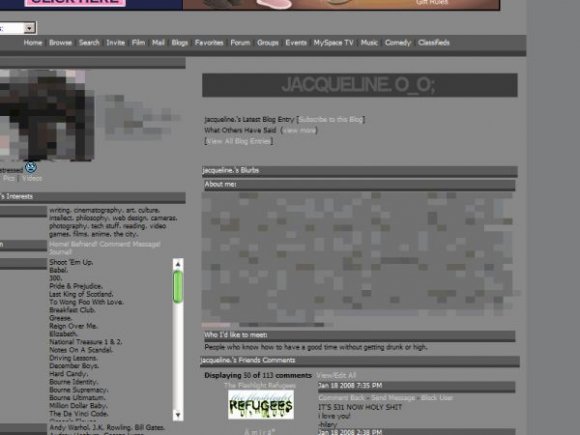Image resolution: width=580 pixels, height=435 pixels.
Task: Click view more under What Others Have Said
Action: [x=300, y=130]
